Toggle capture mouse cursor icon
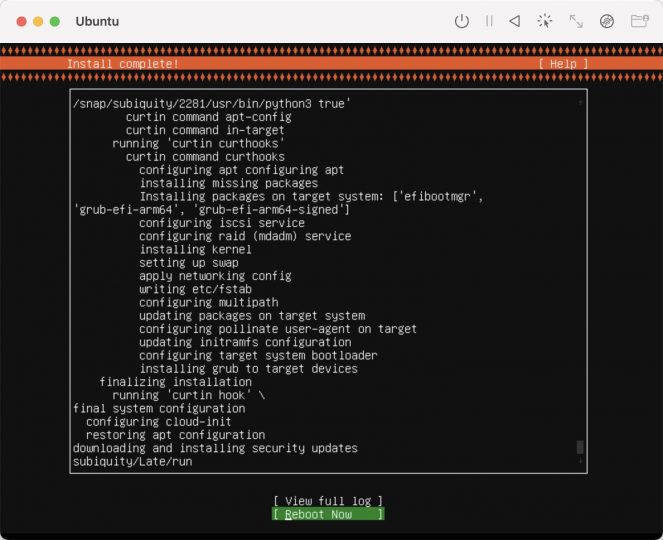The width and height of the screenshot is (663, 540). pyautogui.click(x=545, y=21)
